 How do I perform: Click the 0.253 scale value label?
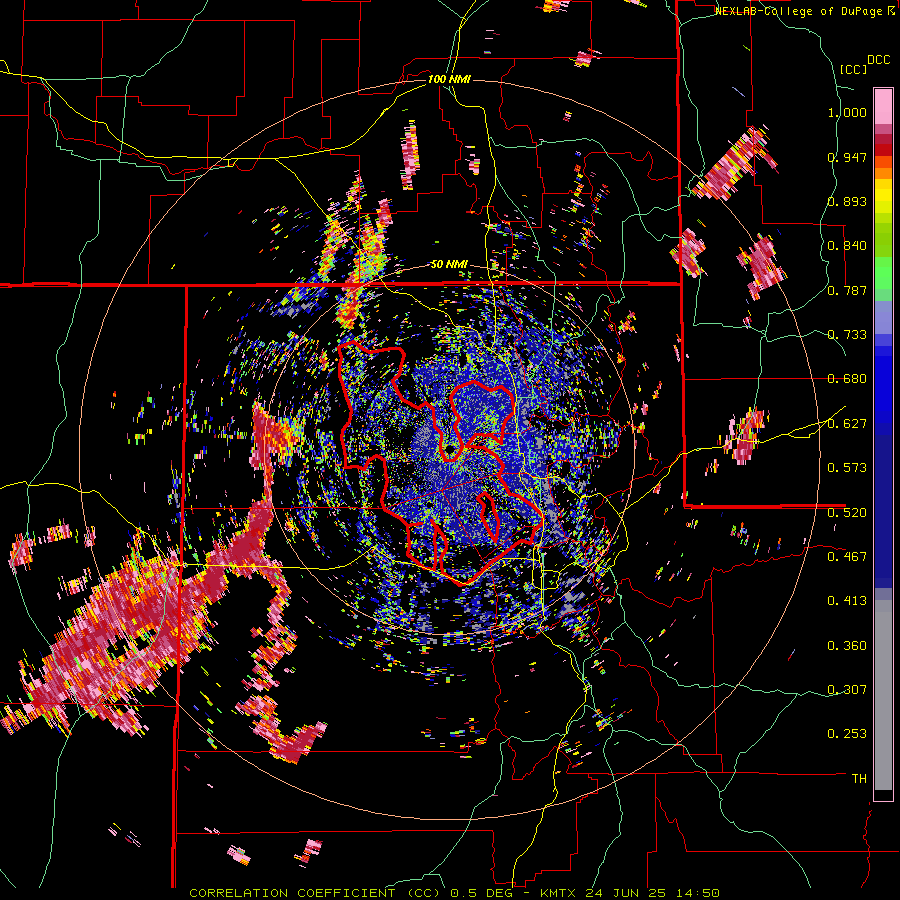click(847, 734)
